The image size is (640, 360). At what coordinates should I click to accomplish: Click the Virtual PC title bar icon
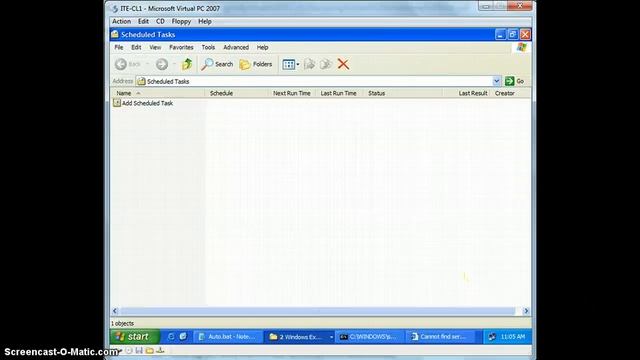[x=115, y=8]
